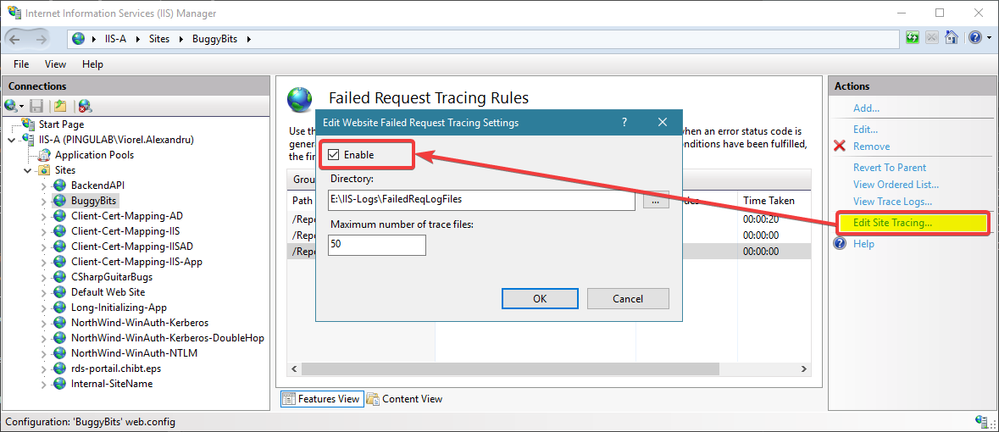Click the refresh page icon in address bar
The image size is (999, 432).
pos(913,38)
